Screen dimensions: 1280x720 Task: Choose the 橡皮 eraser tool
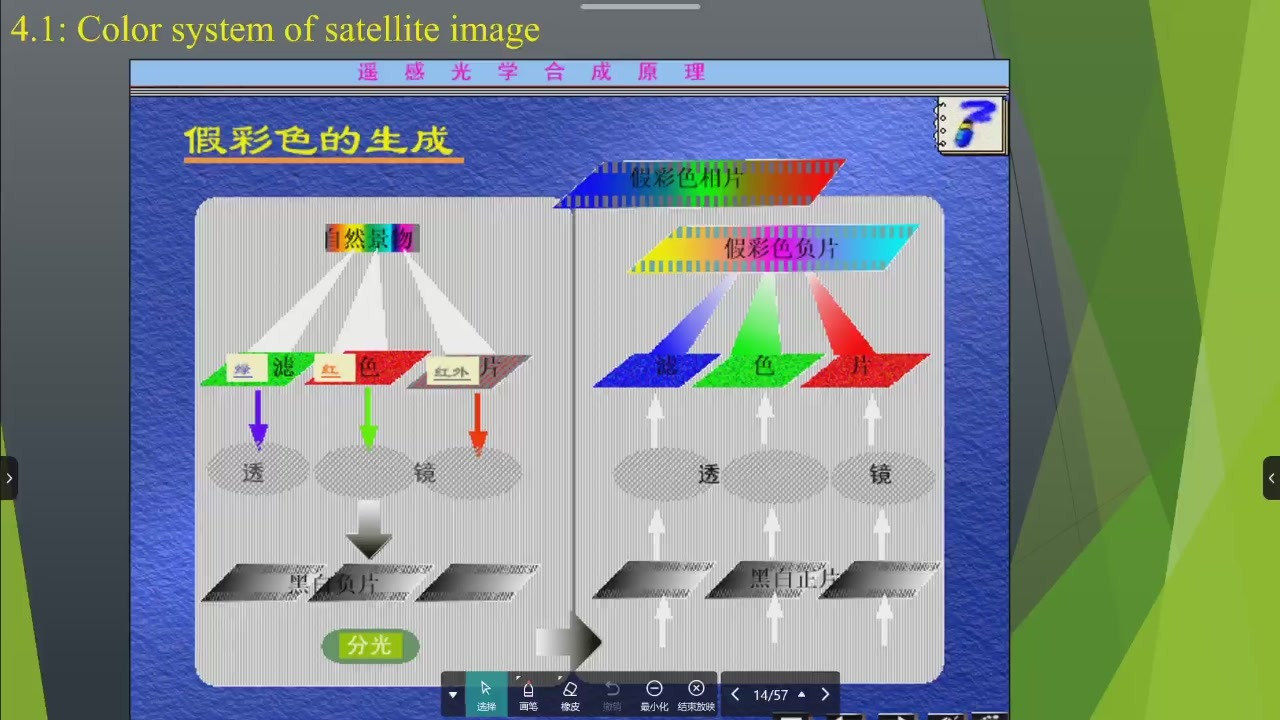(570, 694)
